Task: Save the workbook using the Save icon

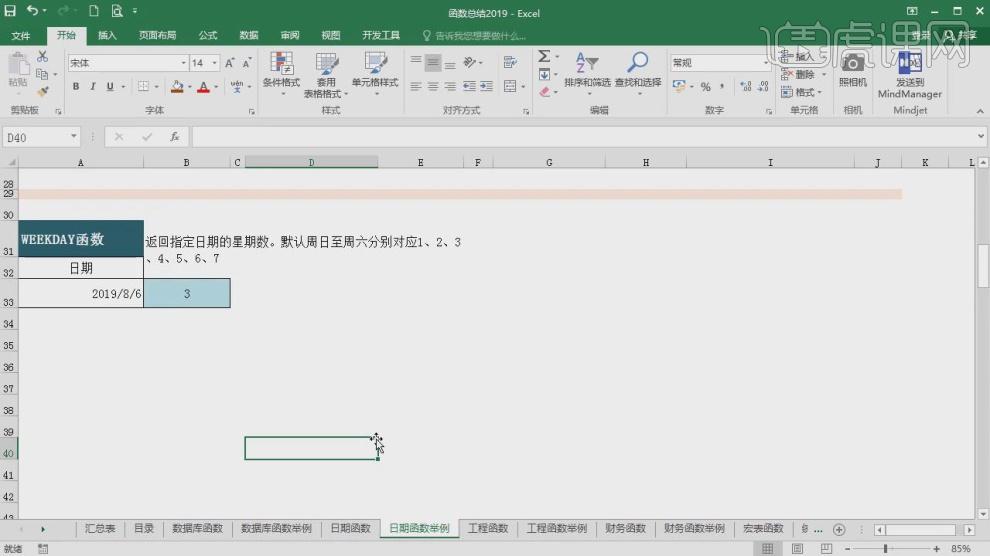Action: point(10,11)
